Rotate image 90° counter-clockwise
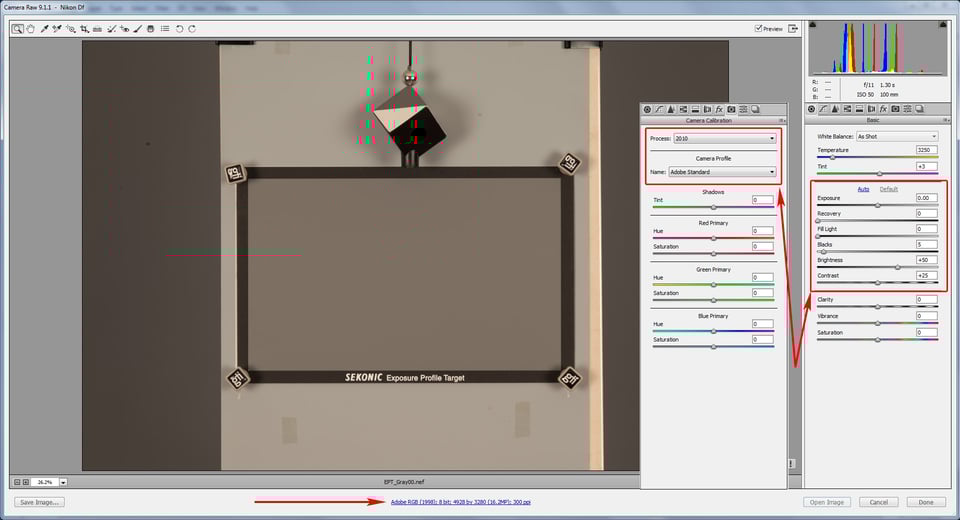Image resolution: width=960 pixels, height=520 pixels. pos(179,29)
